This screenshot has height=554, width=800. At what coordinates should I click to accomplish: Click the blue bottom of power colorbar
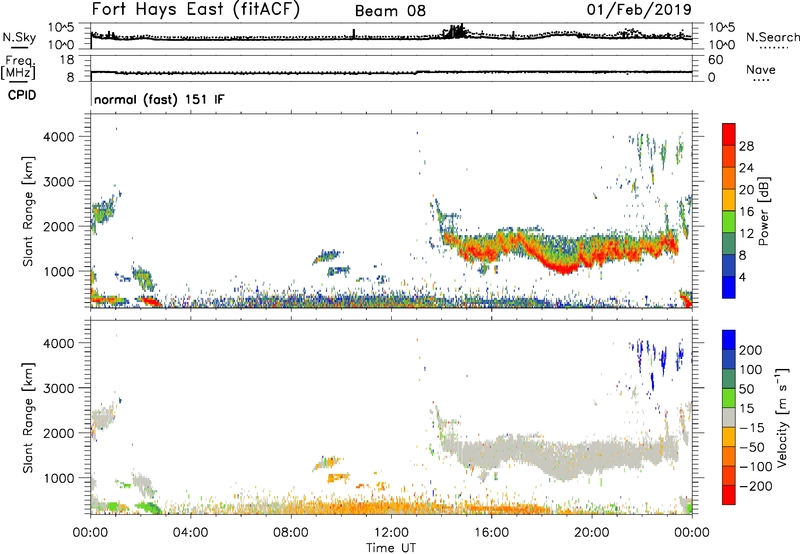pos(729,287)
